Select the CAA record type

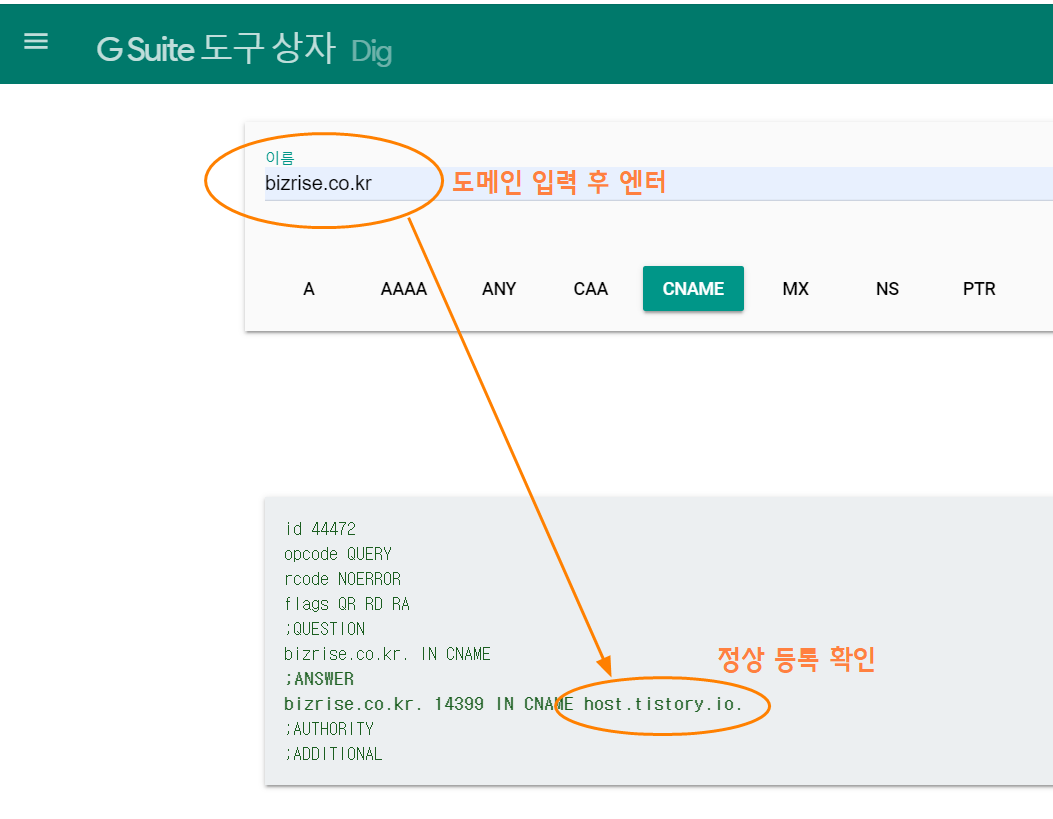[590, 289]
